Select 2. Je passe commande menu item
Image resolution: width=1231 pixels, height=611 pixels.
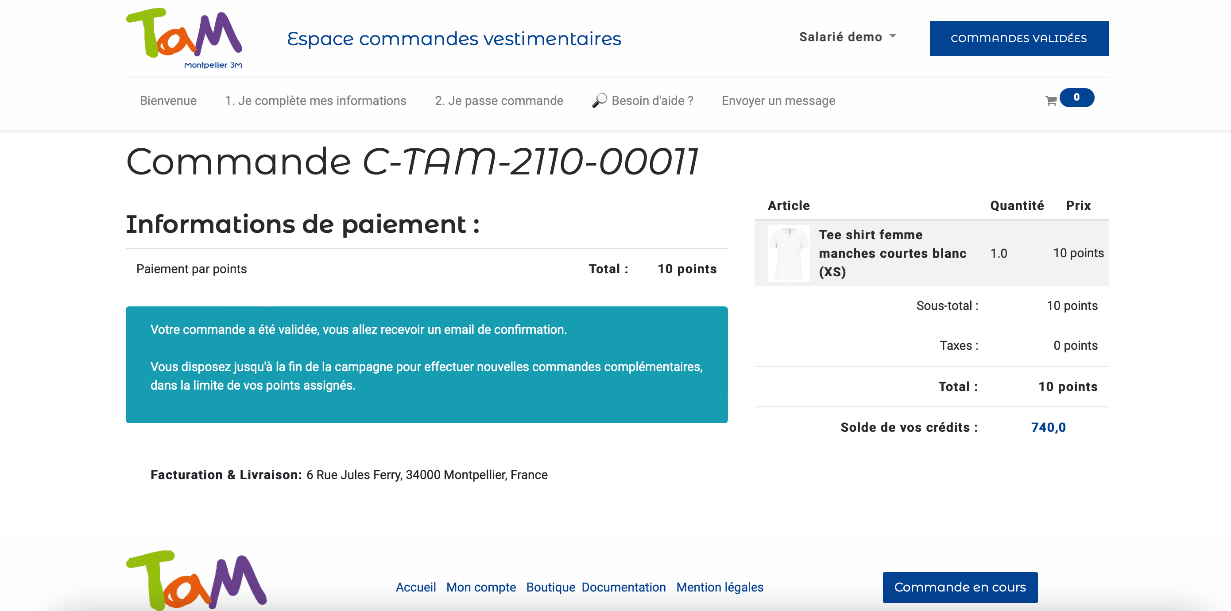point(499,101)
